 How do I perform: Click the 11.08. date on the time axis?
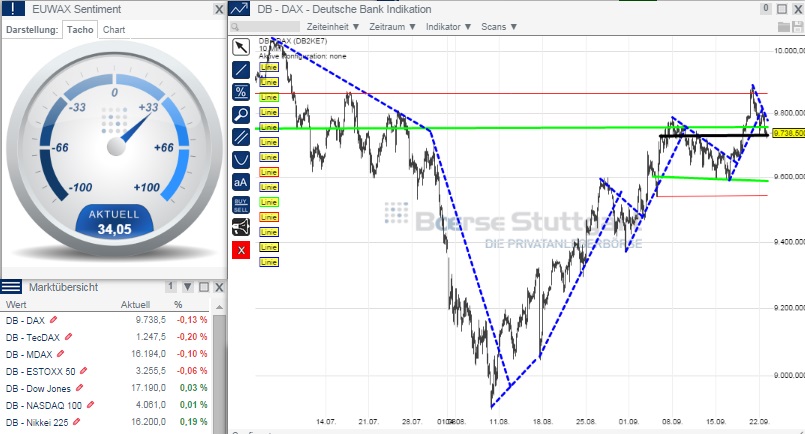point(499,421)
